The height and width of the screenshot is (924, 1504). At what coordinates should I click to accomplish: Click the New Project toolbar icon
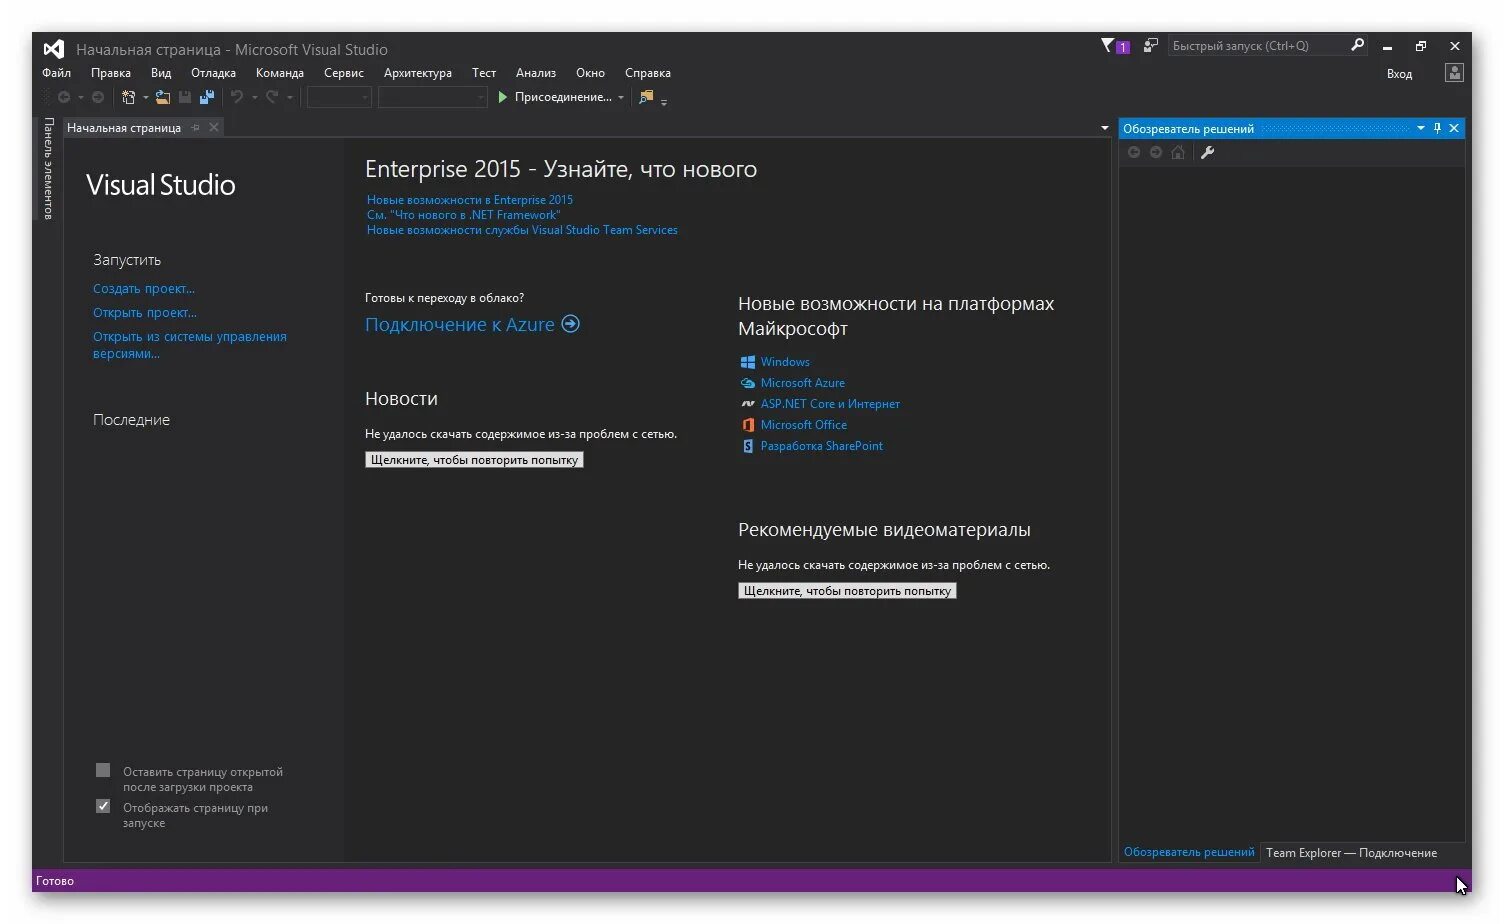[x=128, y=97]
